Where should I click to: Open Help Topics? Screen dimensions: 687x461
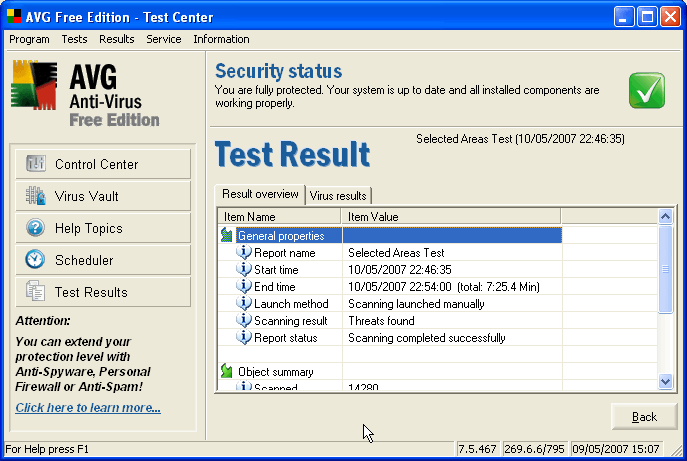coord(103,228)
